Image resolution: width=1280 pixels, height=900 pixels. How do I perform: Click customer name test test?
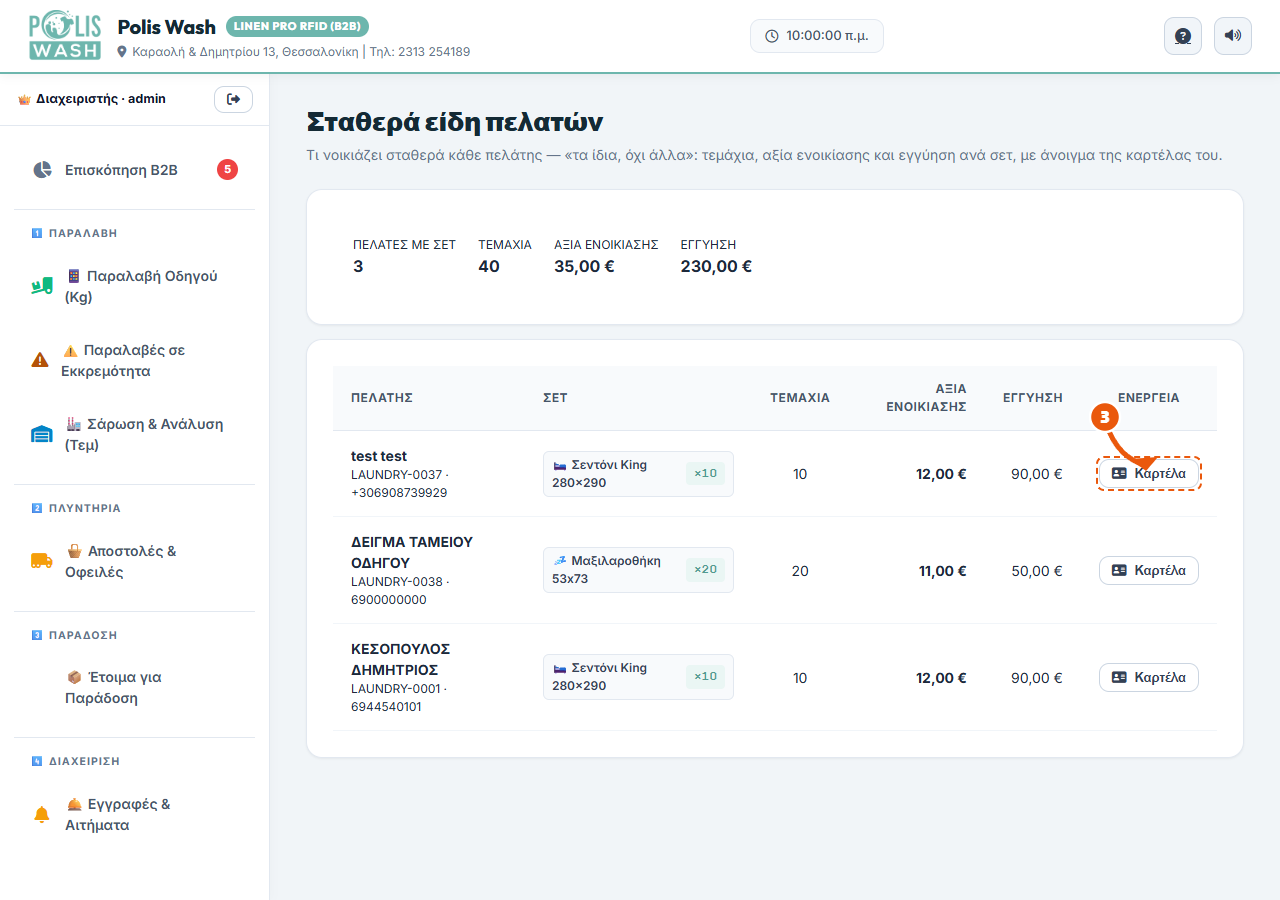coord(379,456)
